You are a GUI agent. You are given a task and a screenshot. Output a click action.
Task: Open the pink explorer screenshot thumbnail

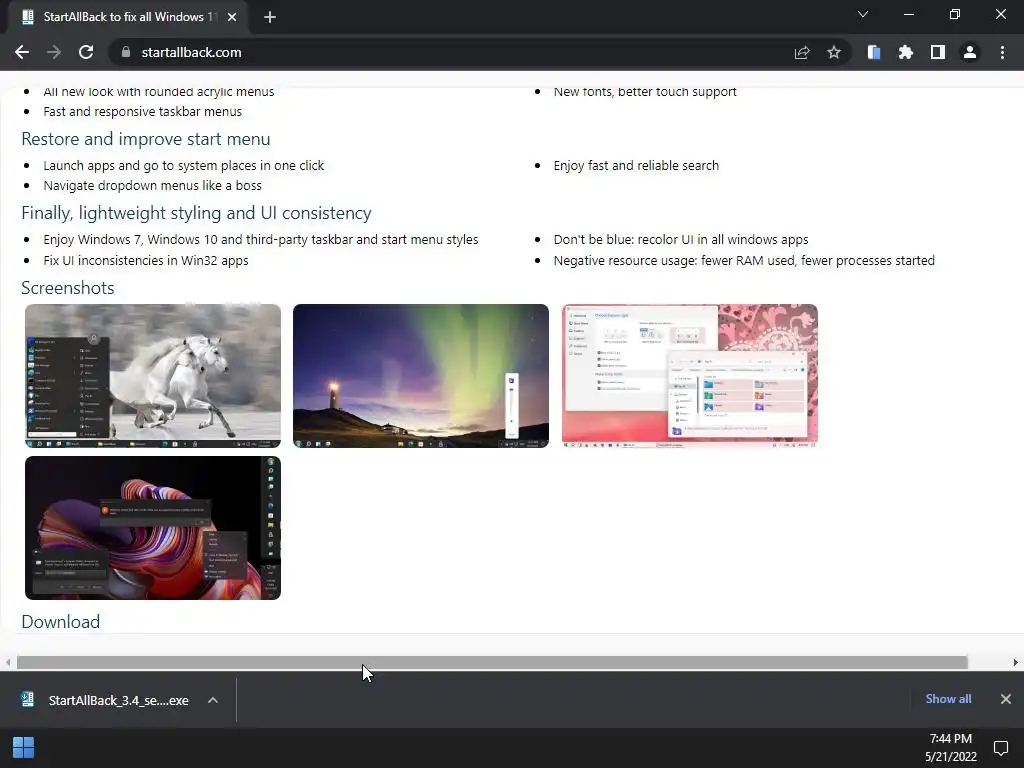(x=690, y=376)
